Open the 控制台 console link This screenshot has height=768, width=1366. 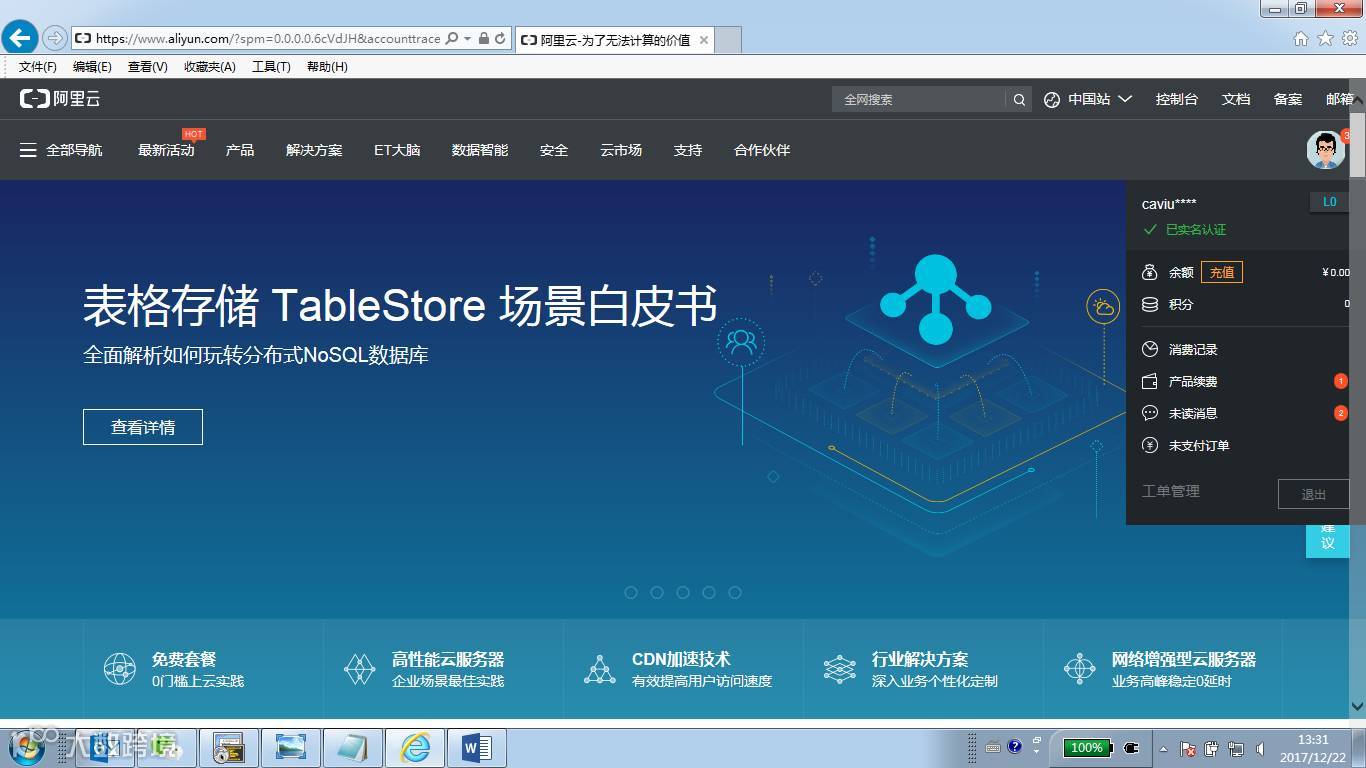(x=1177, y=99)
